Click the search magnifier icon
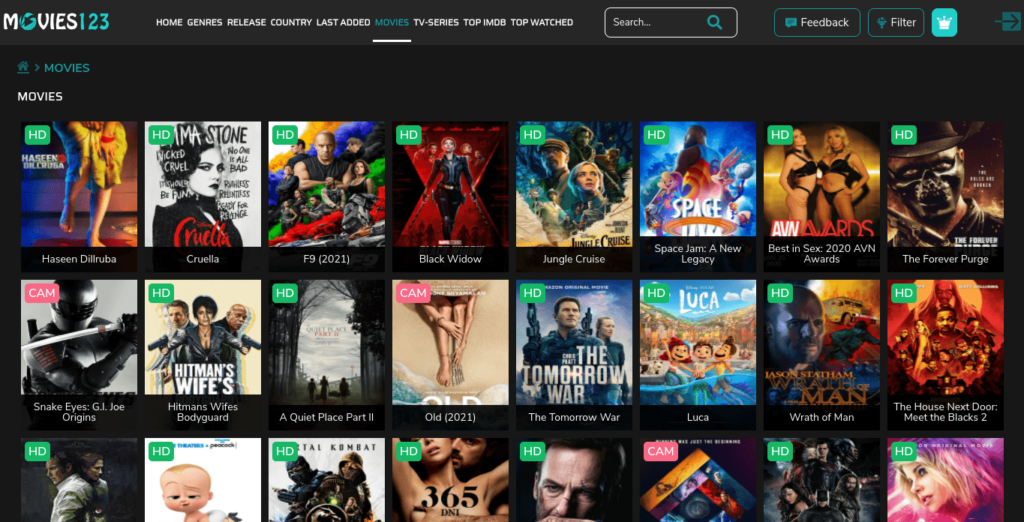1024x522 pixels. [x=714, y=22]
